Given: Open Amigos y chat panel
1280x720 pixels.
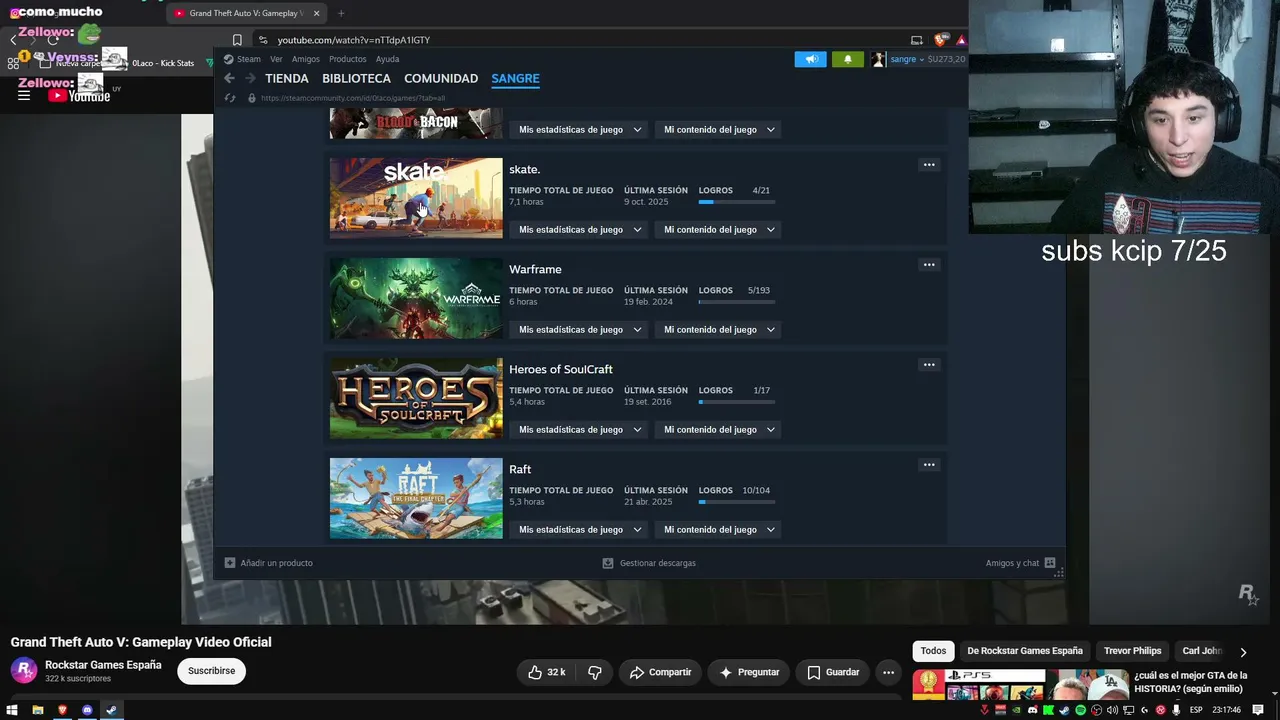Looking at the screenshot, I should (x=1020, y=563).
